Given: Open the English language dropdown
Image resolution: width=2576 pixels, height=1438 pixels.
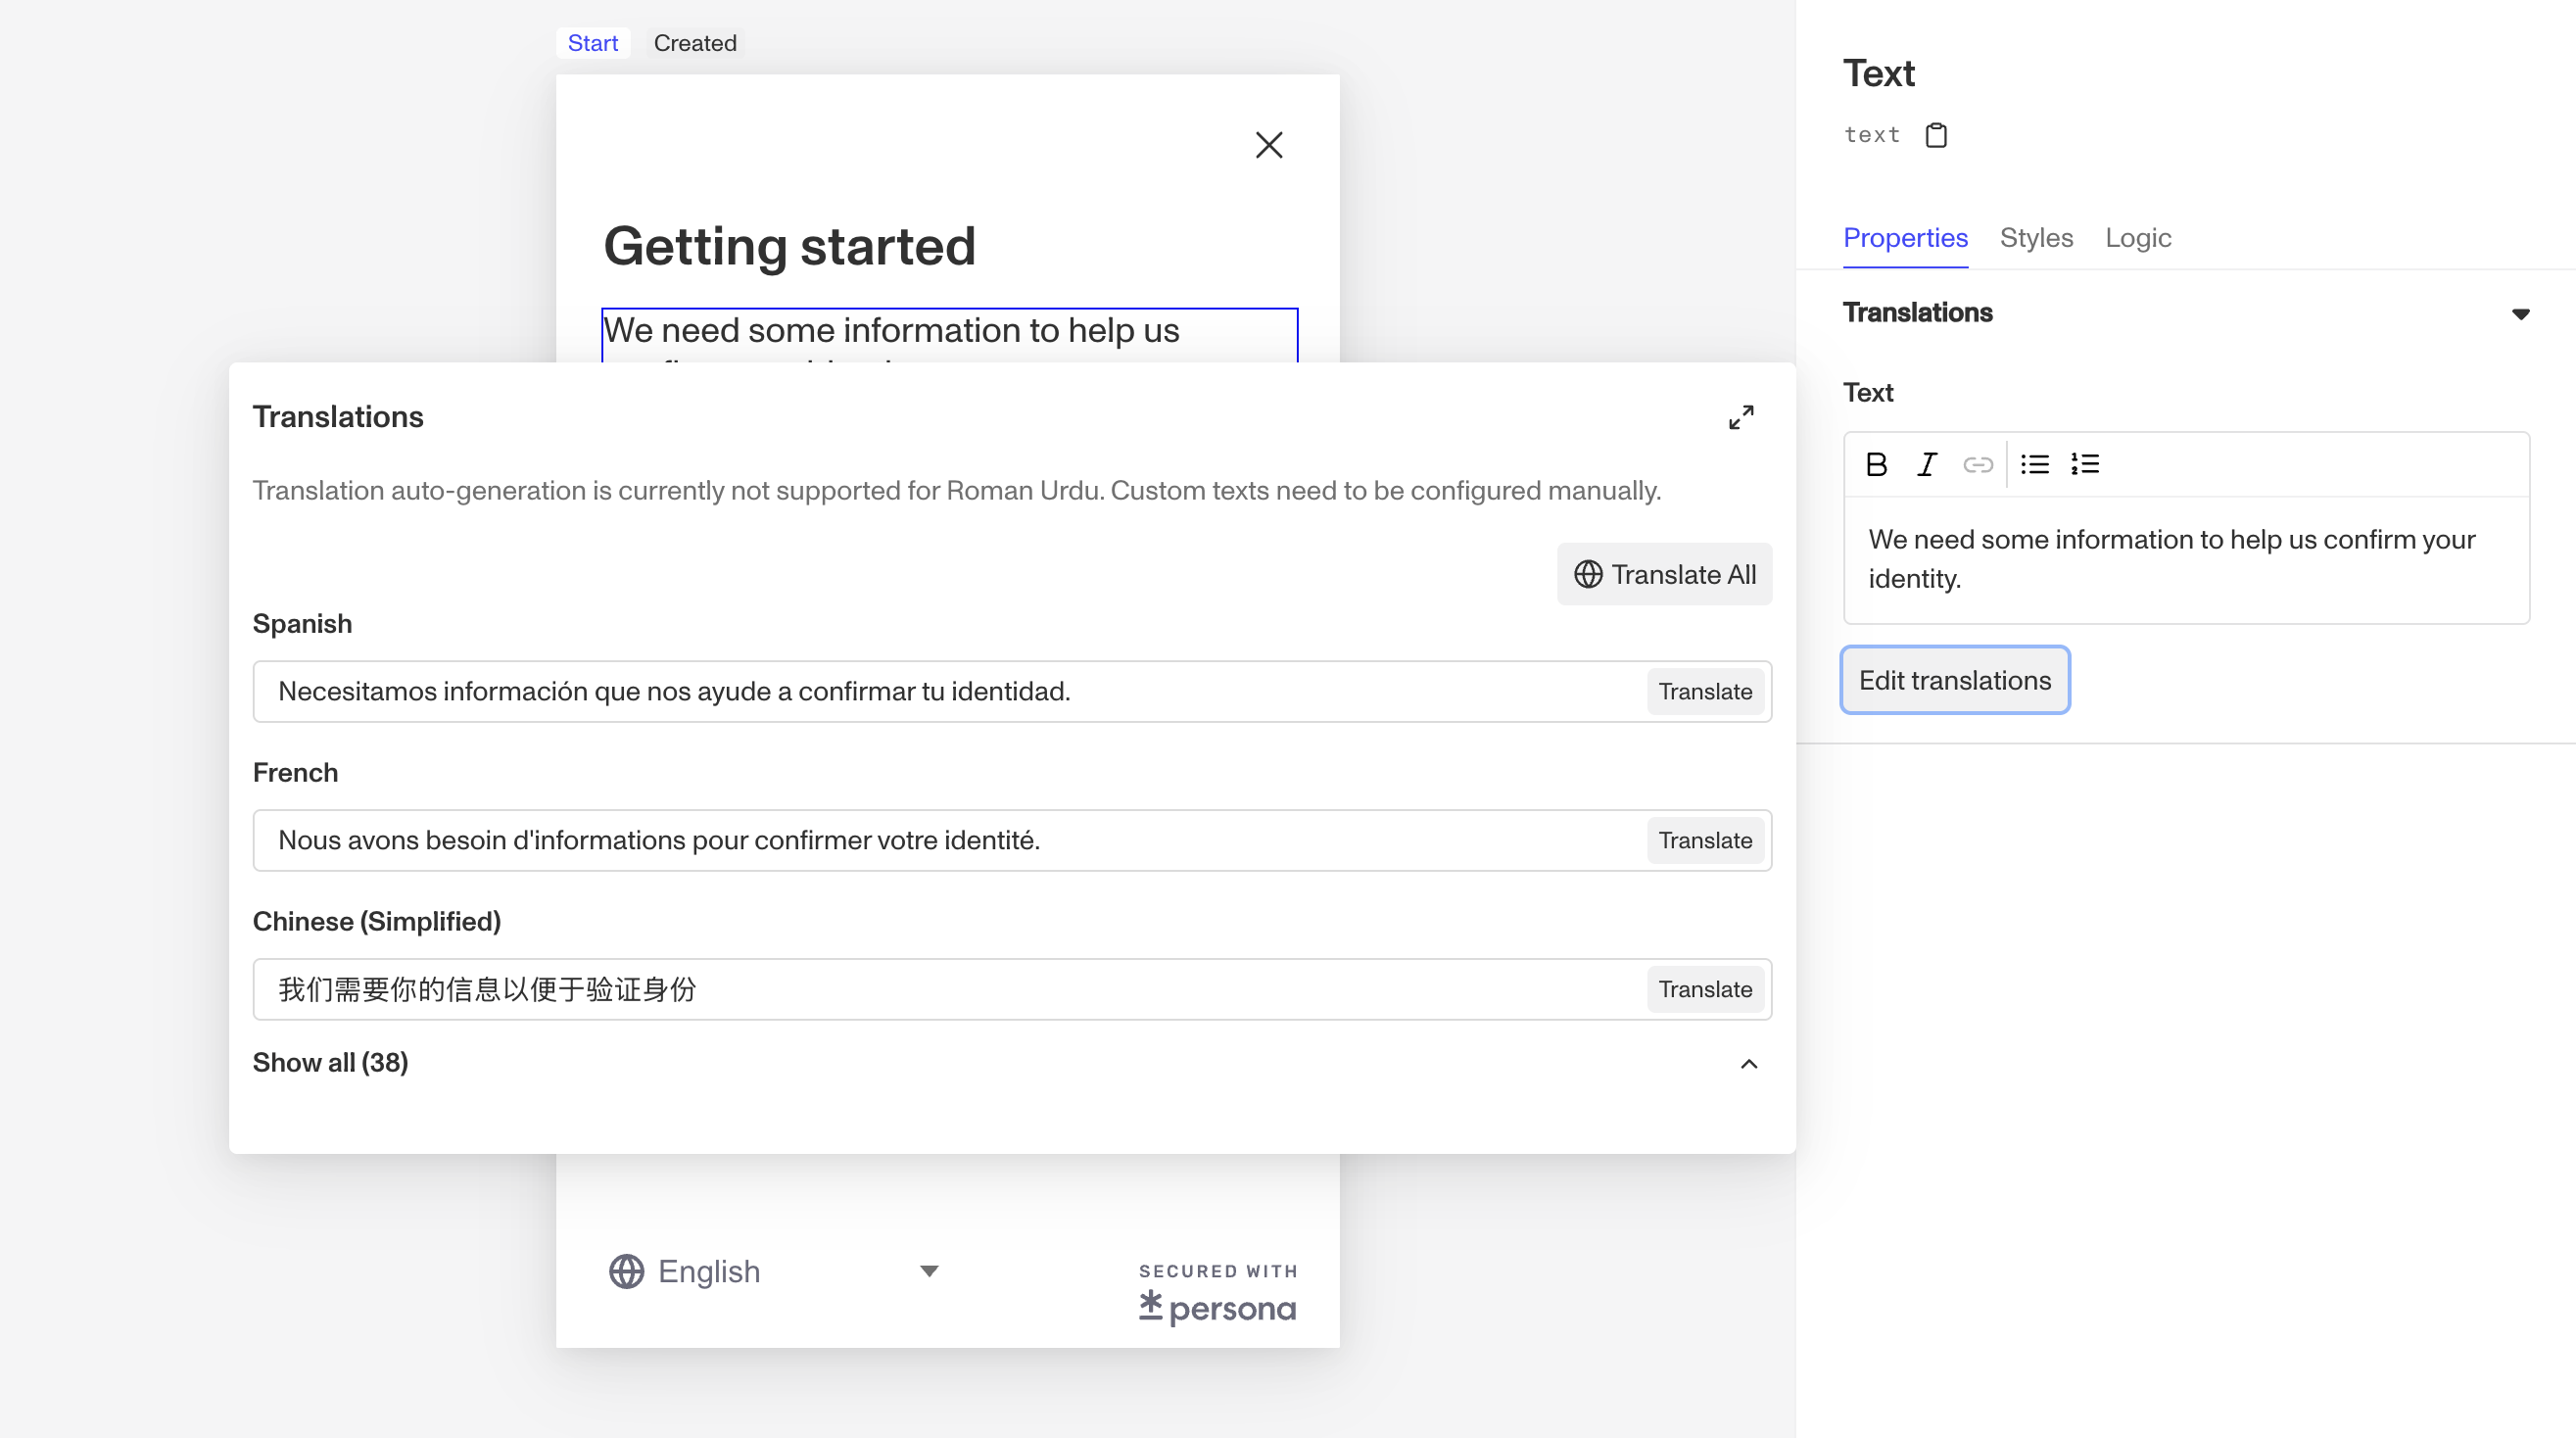Looking at the screenshot, I should (x=929, y=1271).
